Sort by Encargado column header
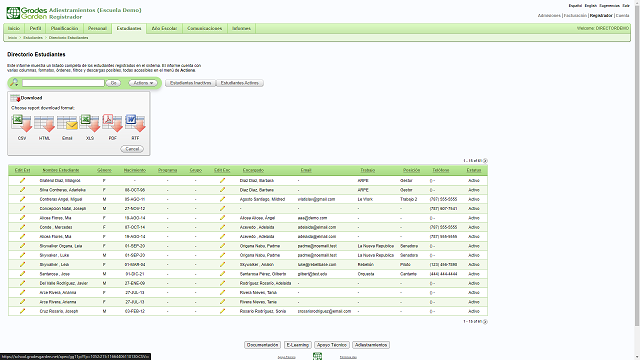640x360 pixels. (x=253, y=170)
